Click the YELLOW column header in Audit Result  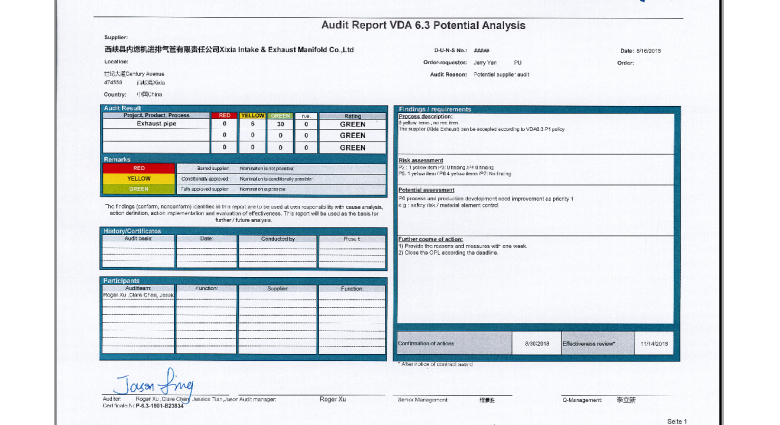pyautogui.click(x=253, y=116)
